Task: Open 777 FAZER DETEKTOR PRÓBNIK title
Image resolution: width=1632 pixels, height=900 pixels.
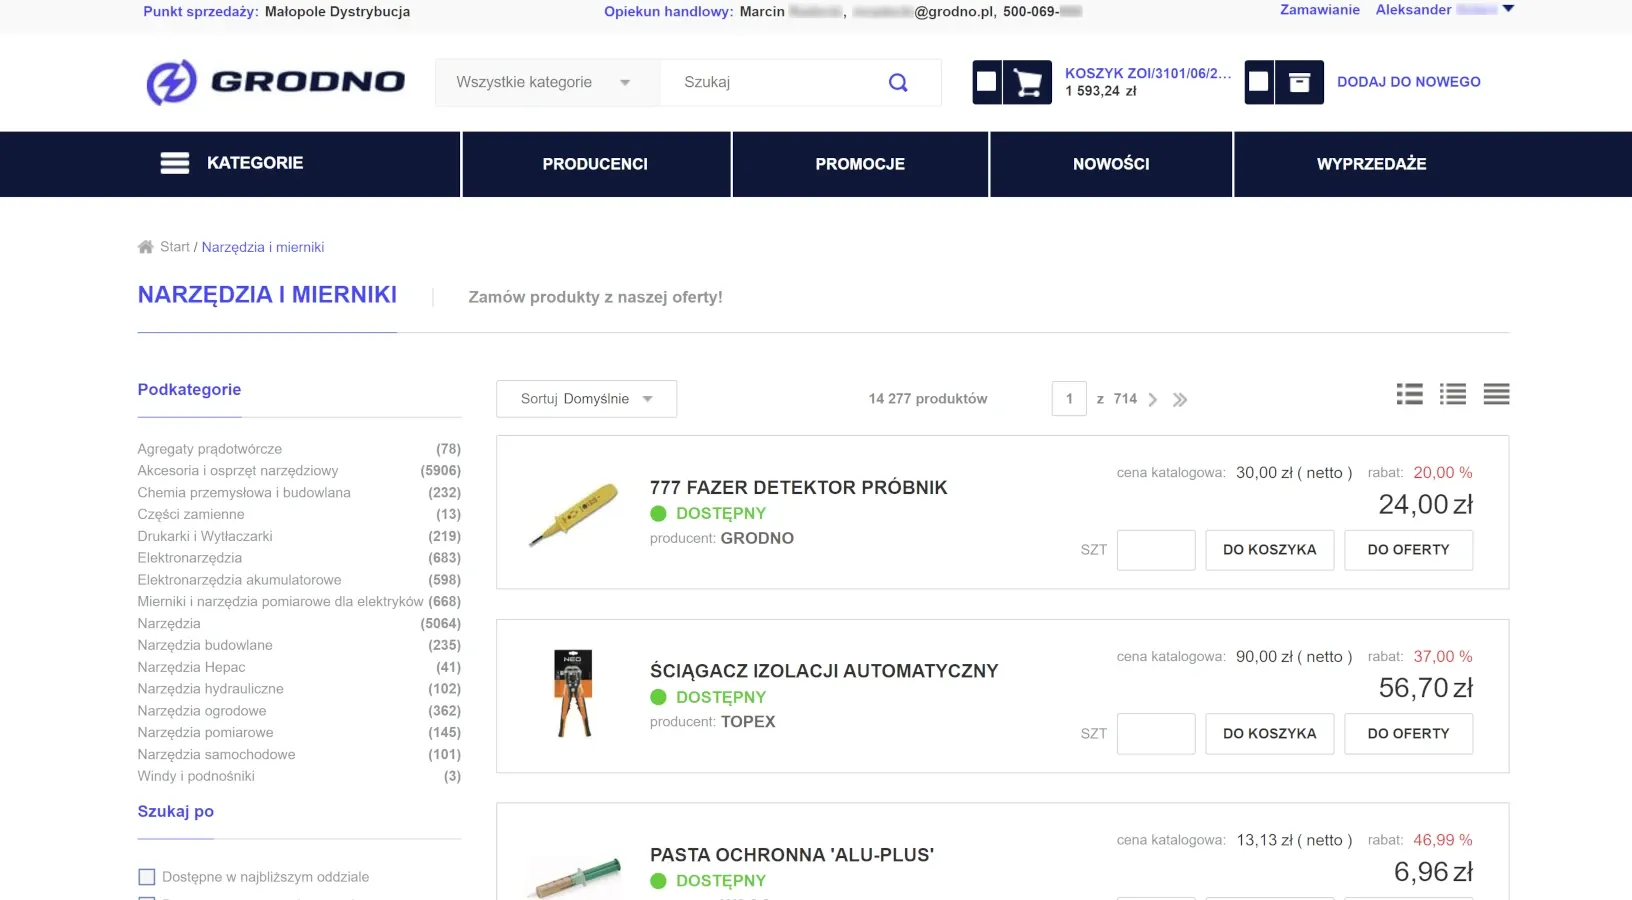Action: (799, 488)
